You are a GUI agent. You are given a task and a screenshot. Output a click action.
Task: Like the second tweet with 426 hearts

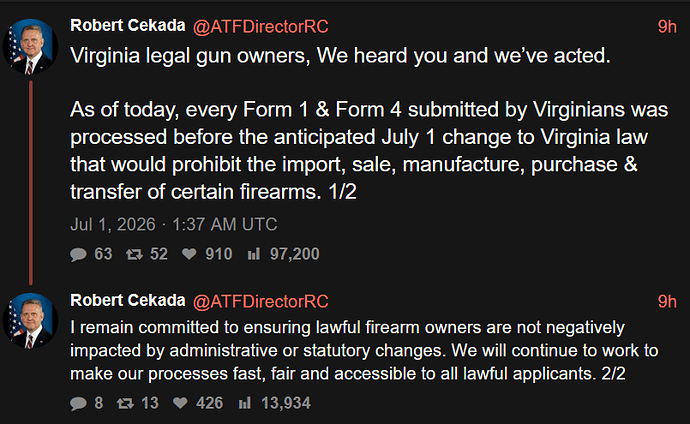(180, 402)
